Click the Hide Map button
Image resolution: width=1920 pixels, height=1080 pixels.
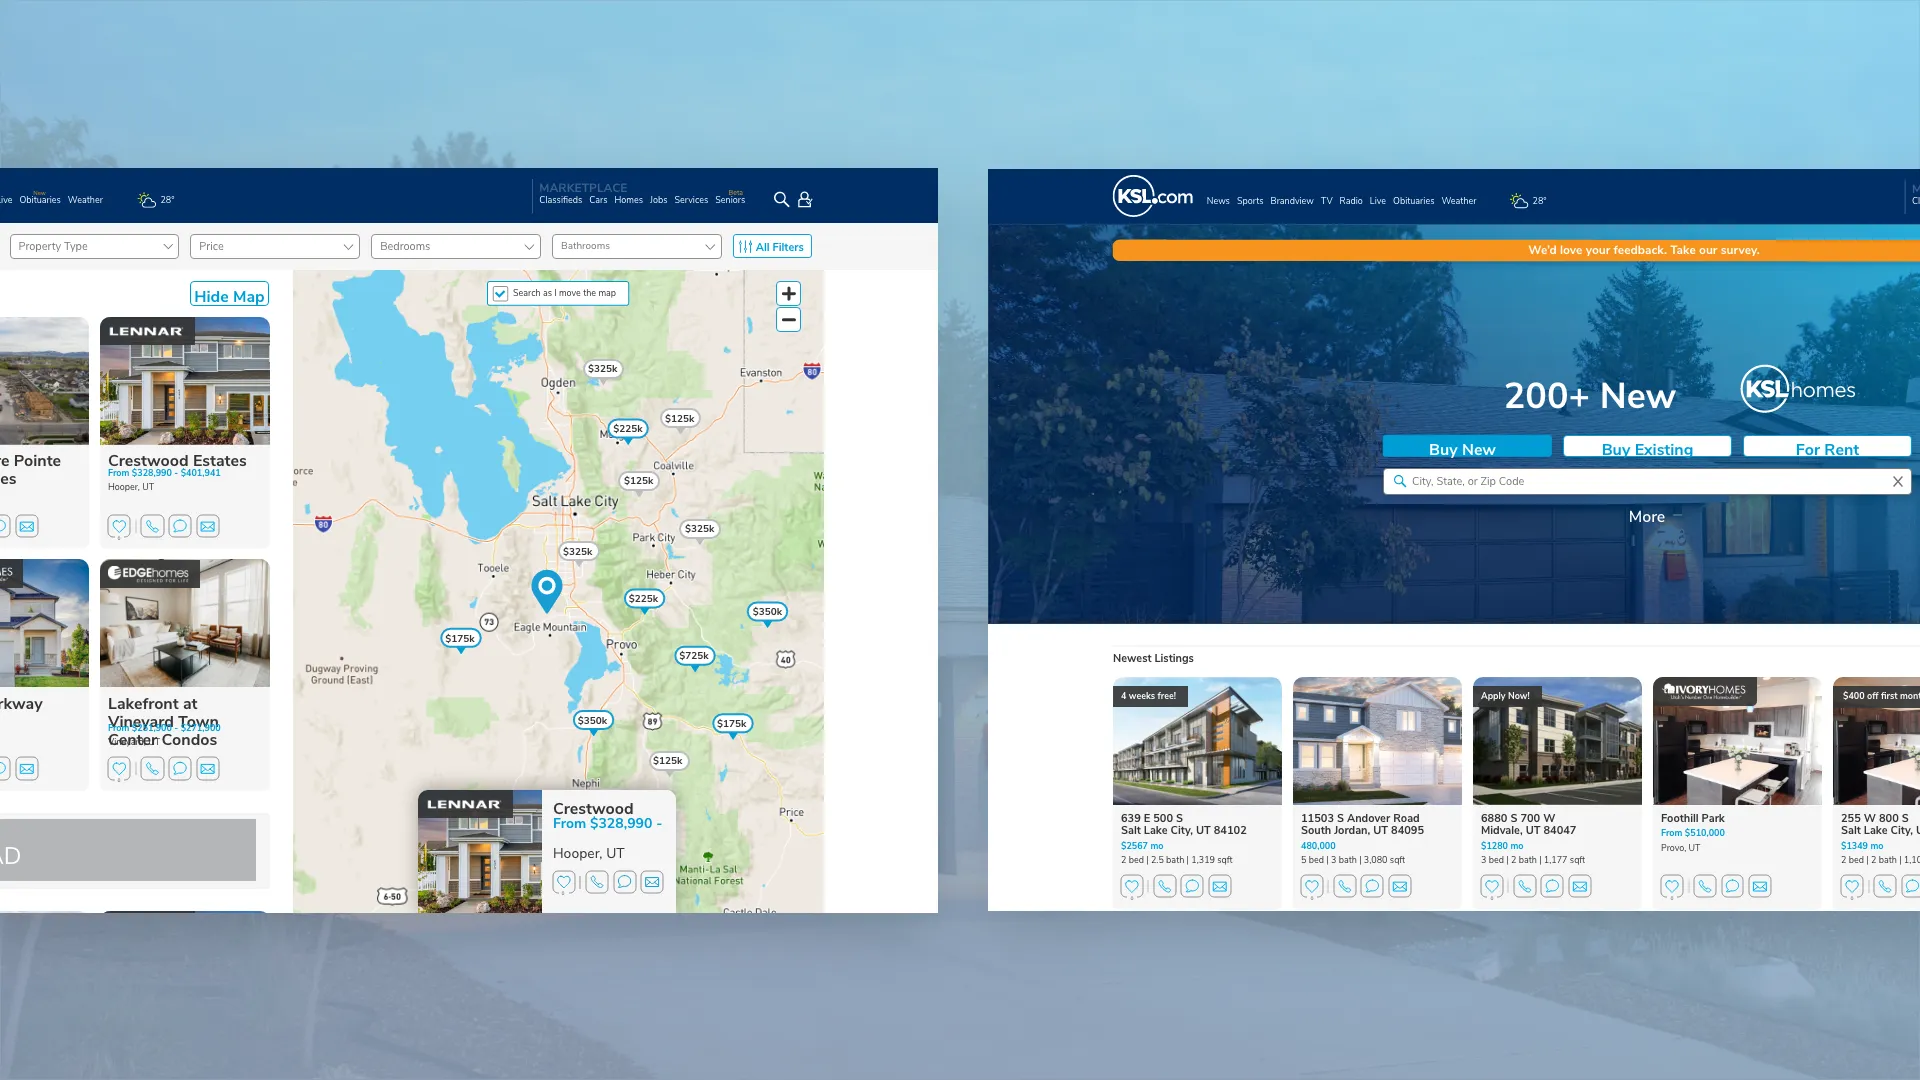229,295
